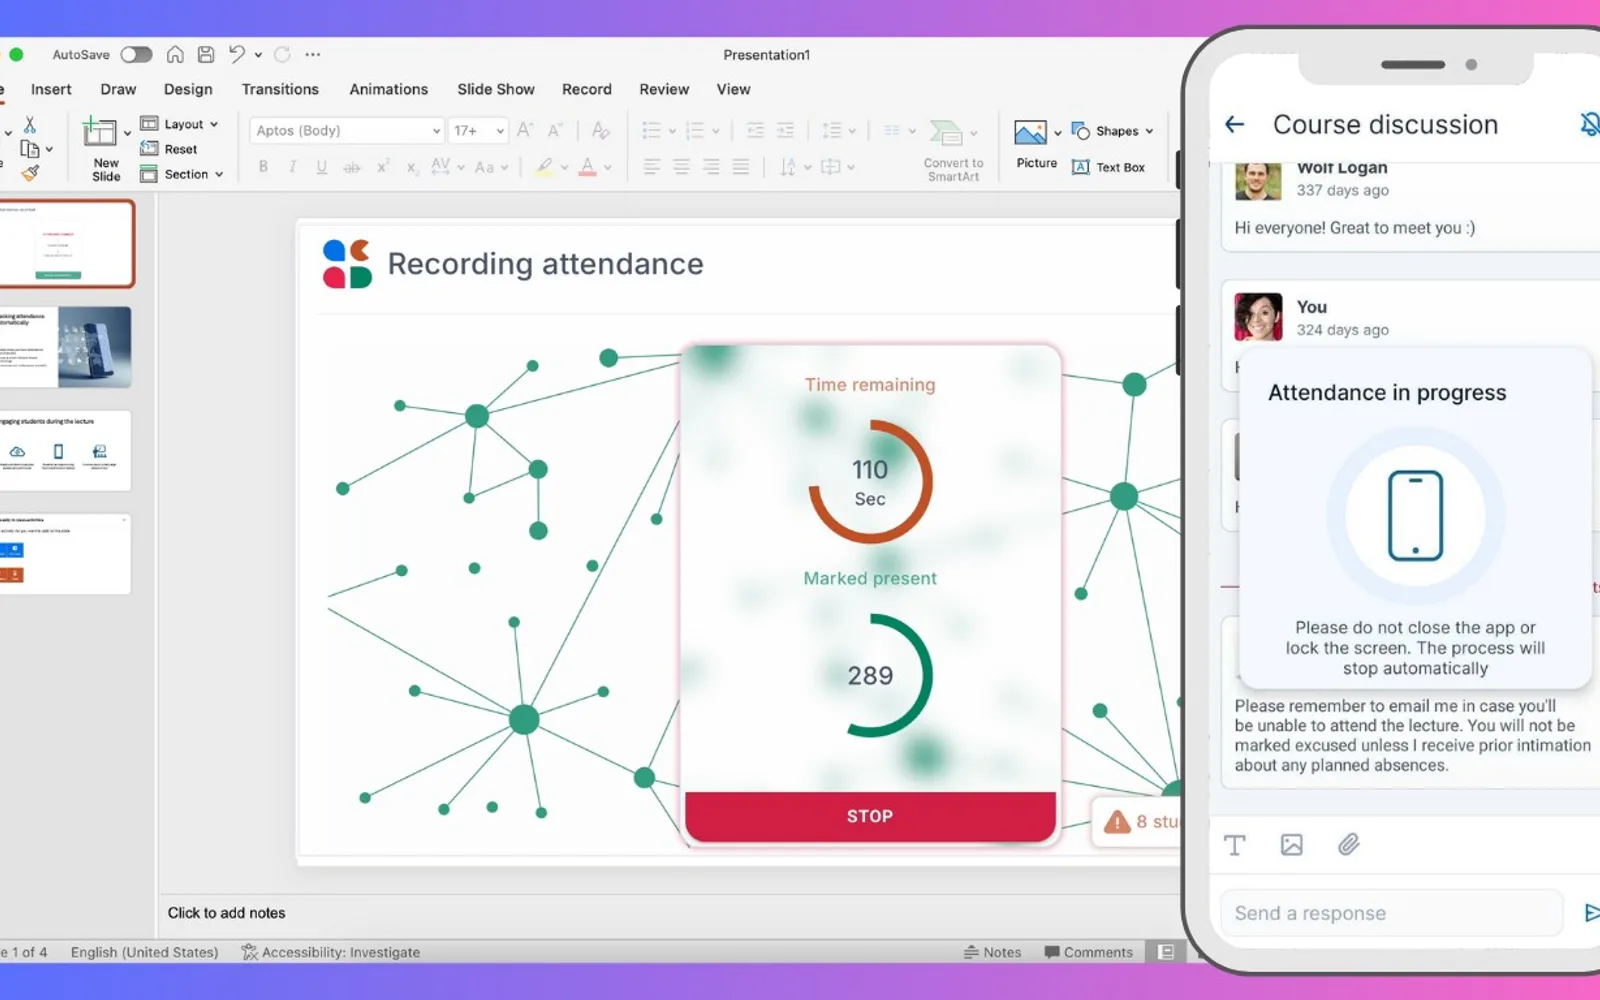
Task: Select the second slide thumbnail
Action: coord(65,347)
